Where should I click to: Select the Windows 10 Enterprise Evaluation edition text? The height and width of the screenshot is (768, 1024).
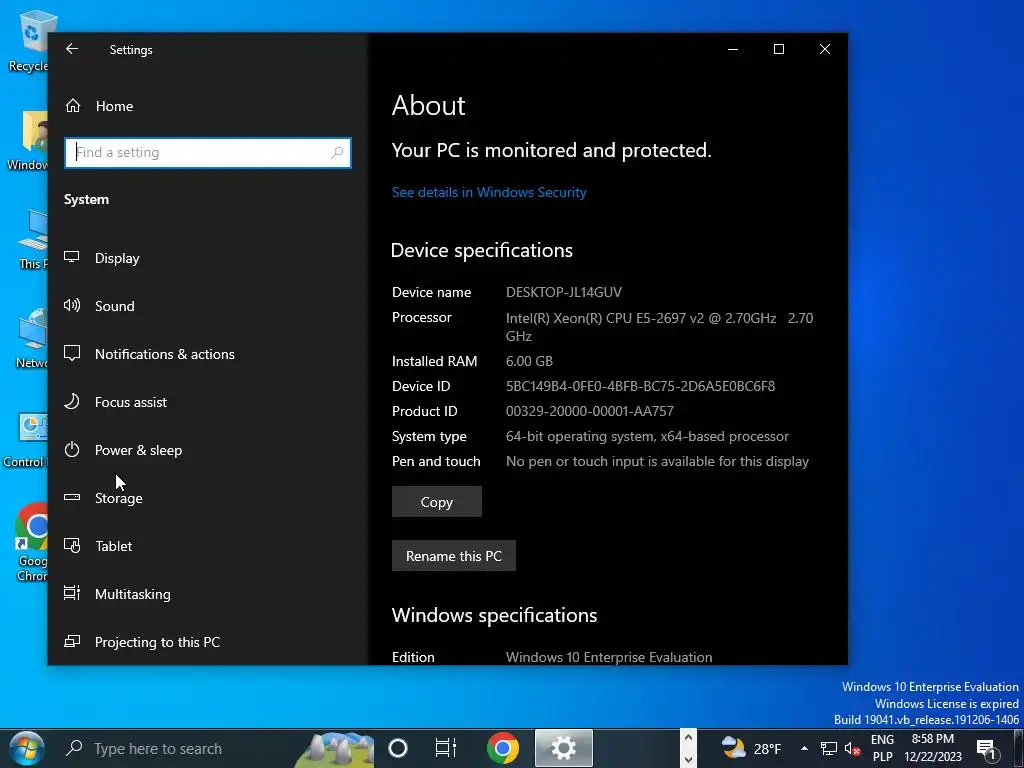[609, 657]
